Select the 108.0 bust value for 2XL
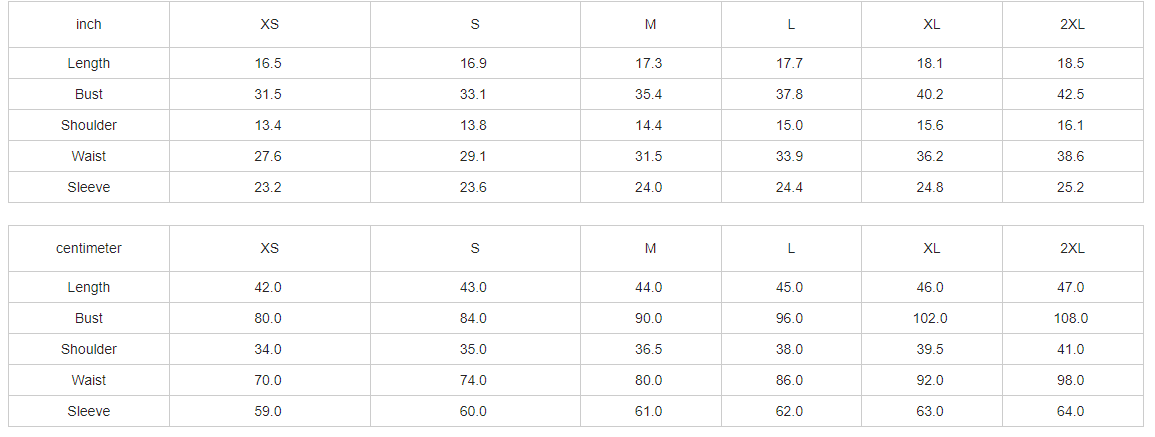The height and width of the screenshot is (437, 1155). point(1072,318)
